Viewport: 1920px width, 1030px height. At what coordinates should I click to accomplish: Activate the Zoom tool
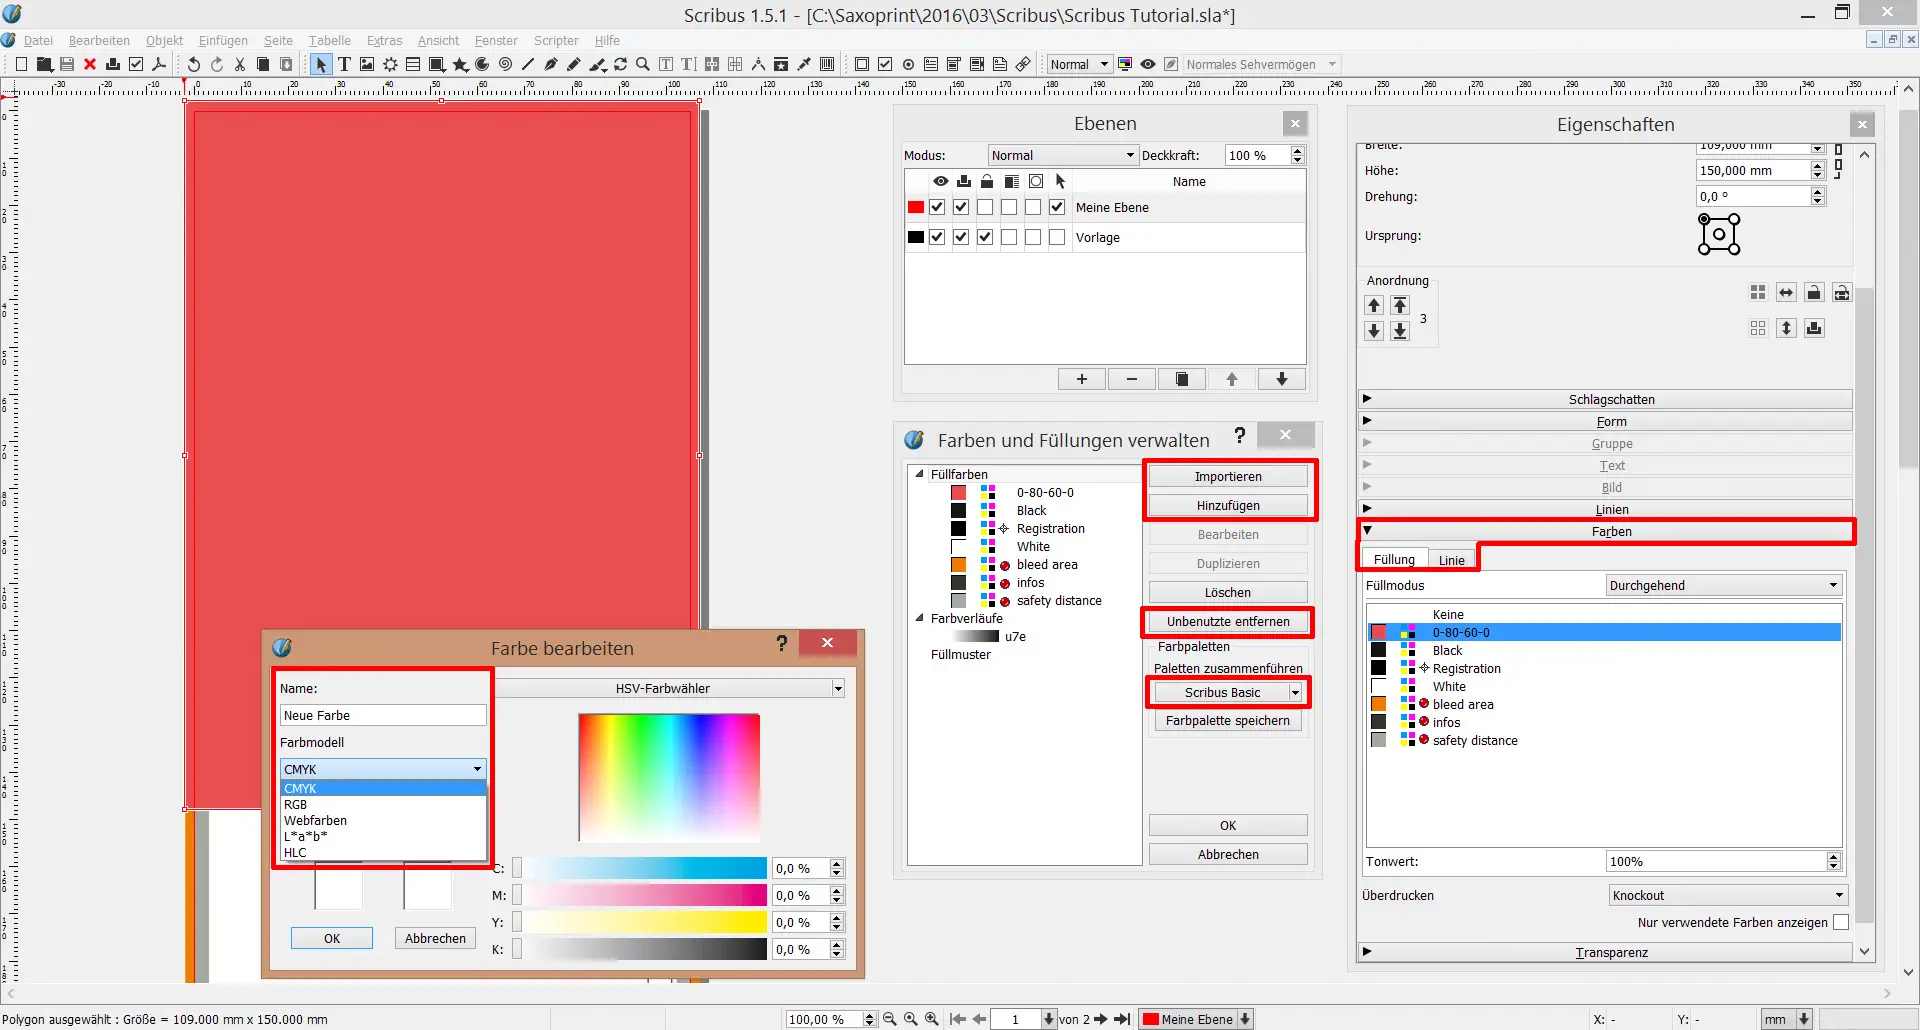tap(643, 64)
